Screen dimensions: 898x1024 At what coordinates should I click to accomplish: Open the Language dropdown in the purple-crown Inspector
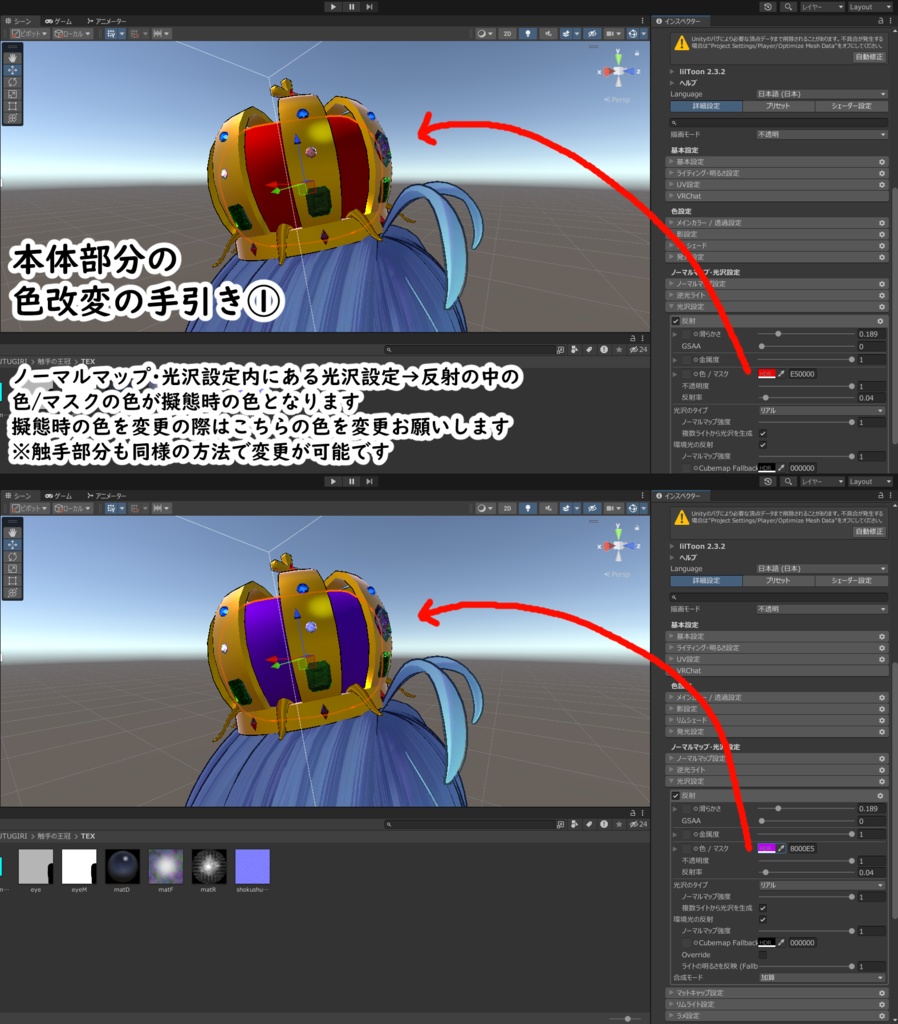pos(822,569)
